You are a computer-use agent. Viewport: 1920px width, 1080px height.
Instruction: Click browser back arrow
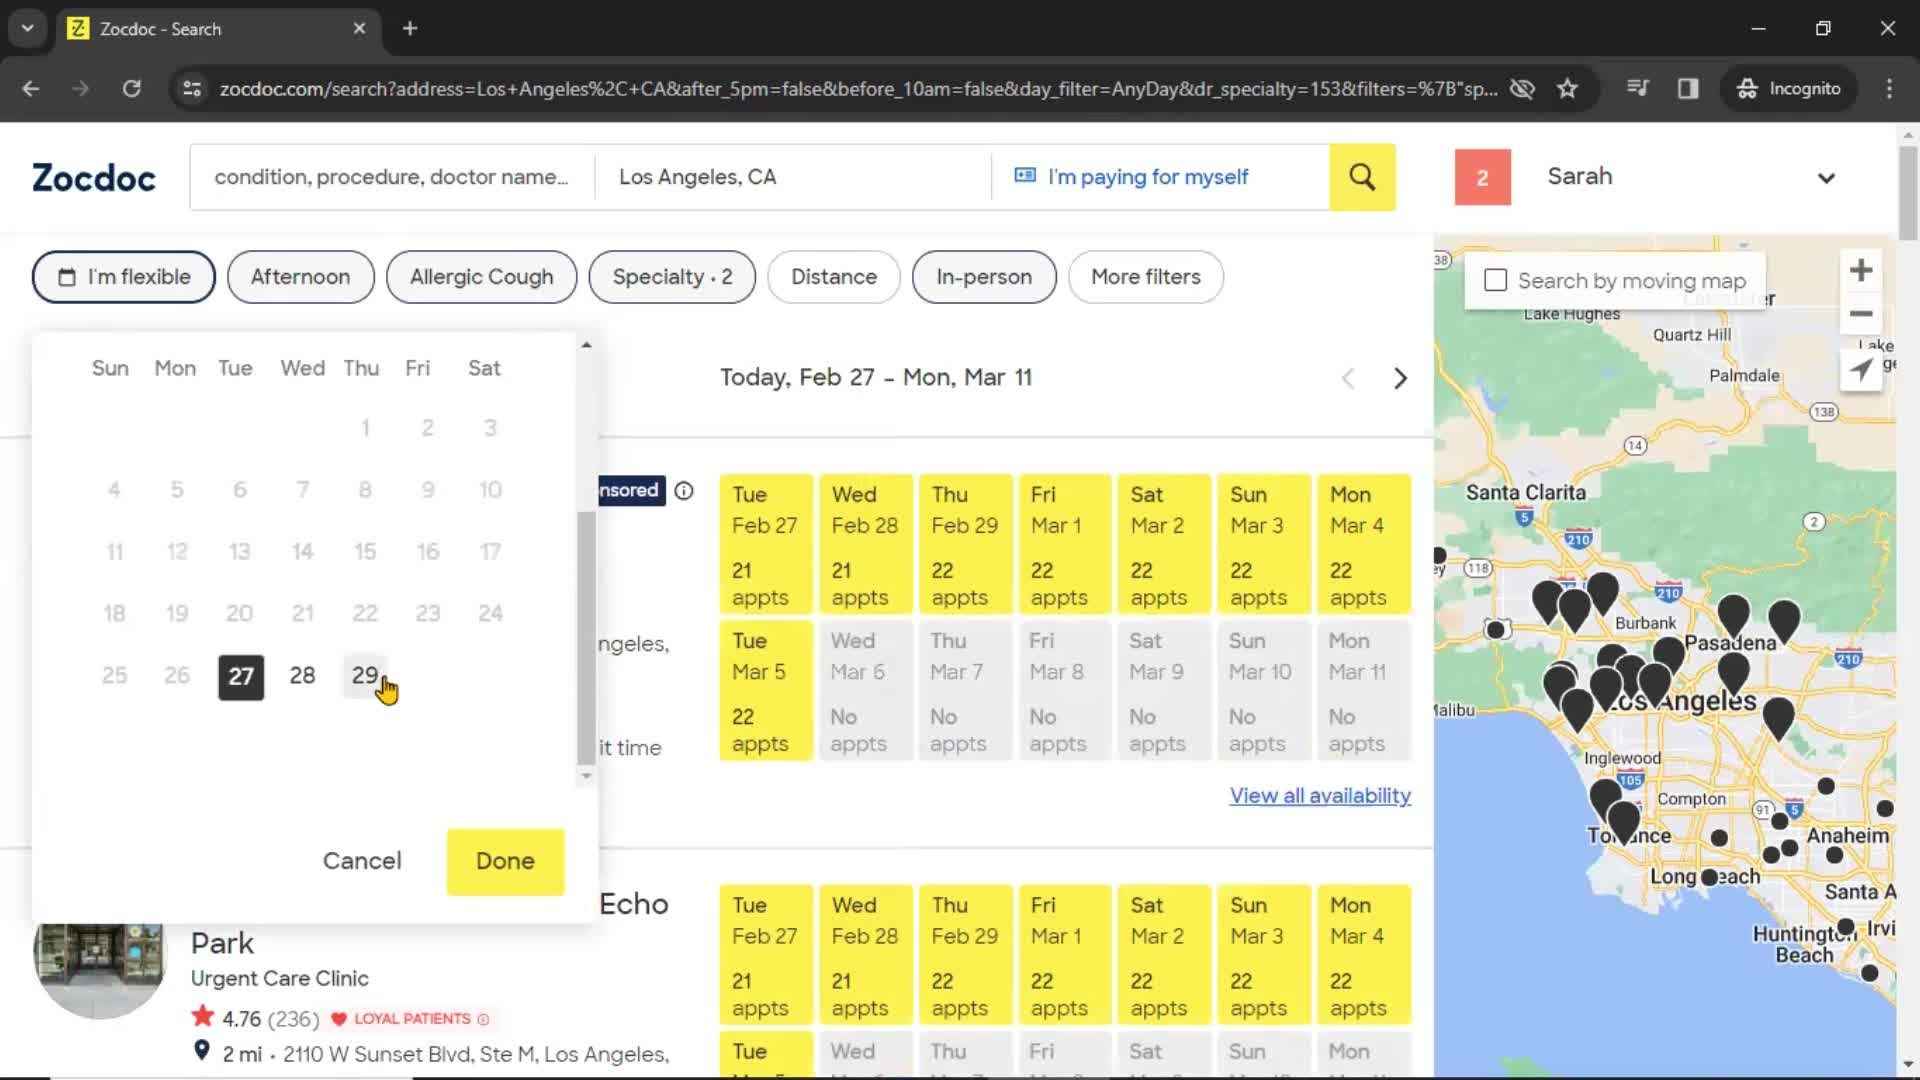pos(31,89)
